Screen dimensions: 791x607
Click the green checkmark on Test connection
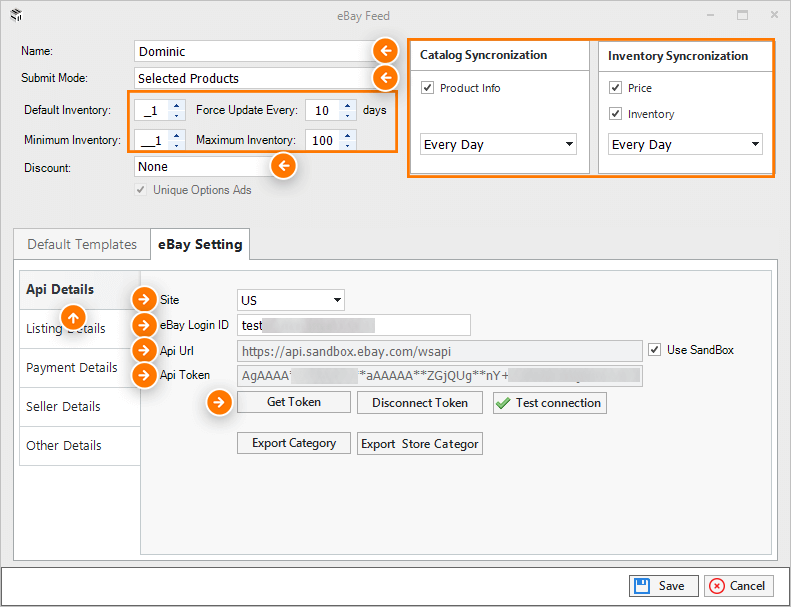coord(503,403)
